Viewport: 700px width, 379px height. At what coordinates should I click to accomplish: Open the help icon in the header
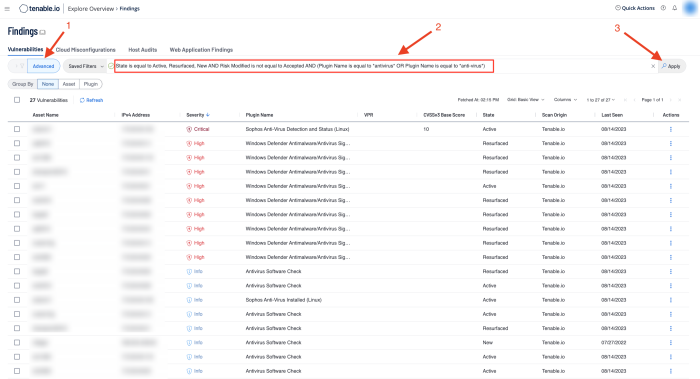(663, 8)
